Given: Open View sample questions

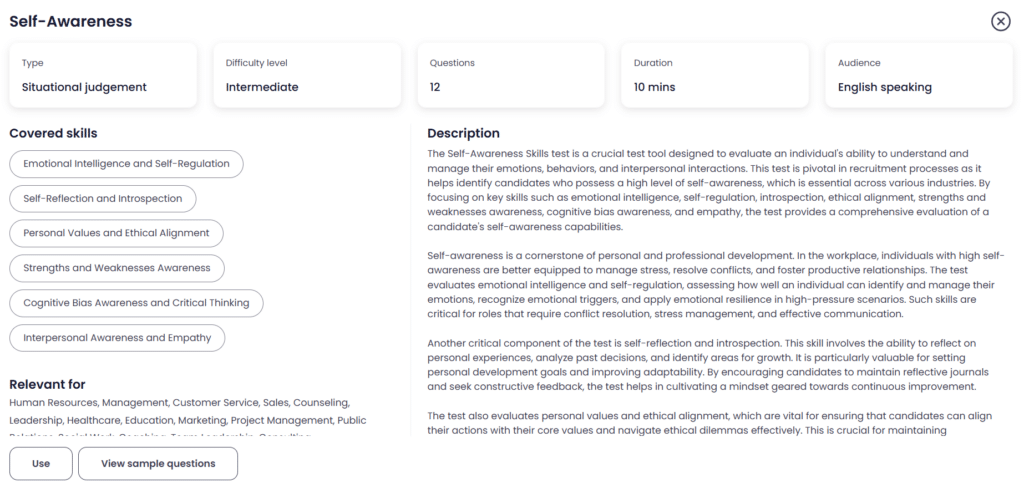Looking at the screenshot, I should coord(158,464).
